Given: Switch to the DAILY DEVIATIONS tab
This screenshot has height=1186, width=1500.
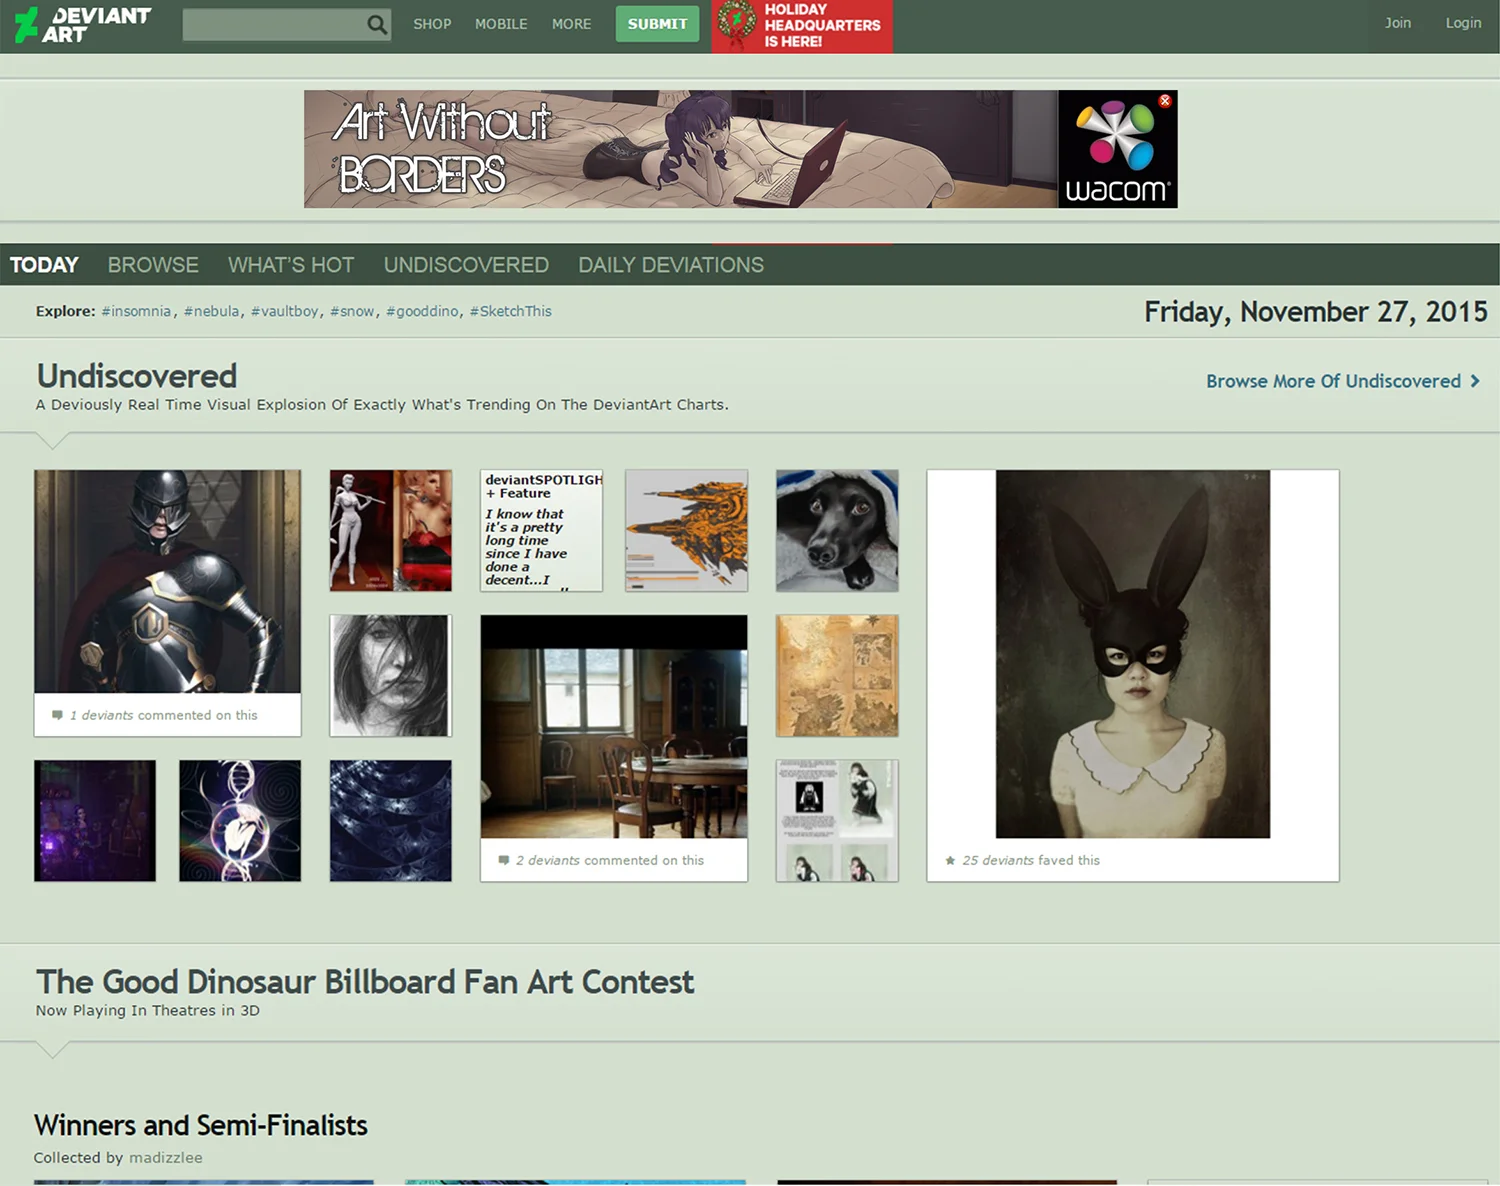Looking at the screenshot, I should [x=670, y=264].
